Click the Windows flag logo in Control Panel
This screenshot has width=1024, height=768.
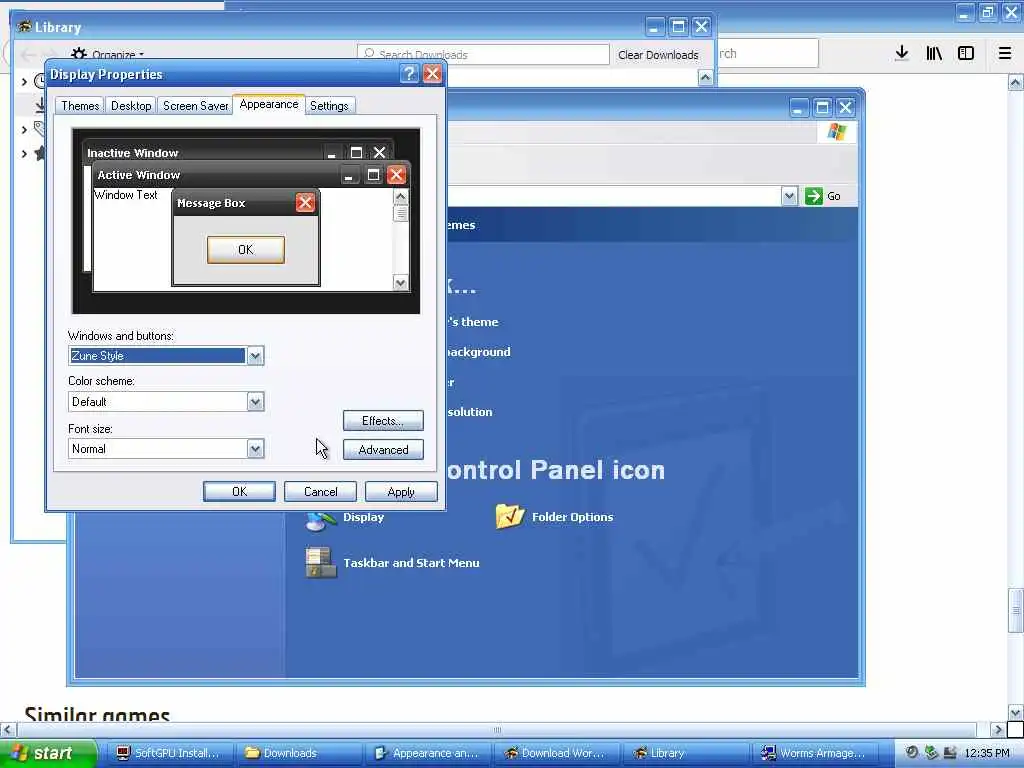837,132
